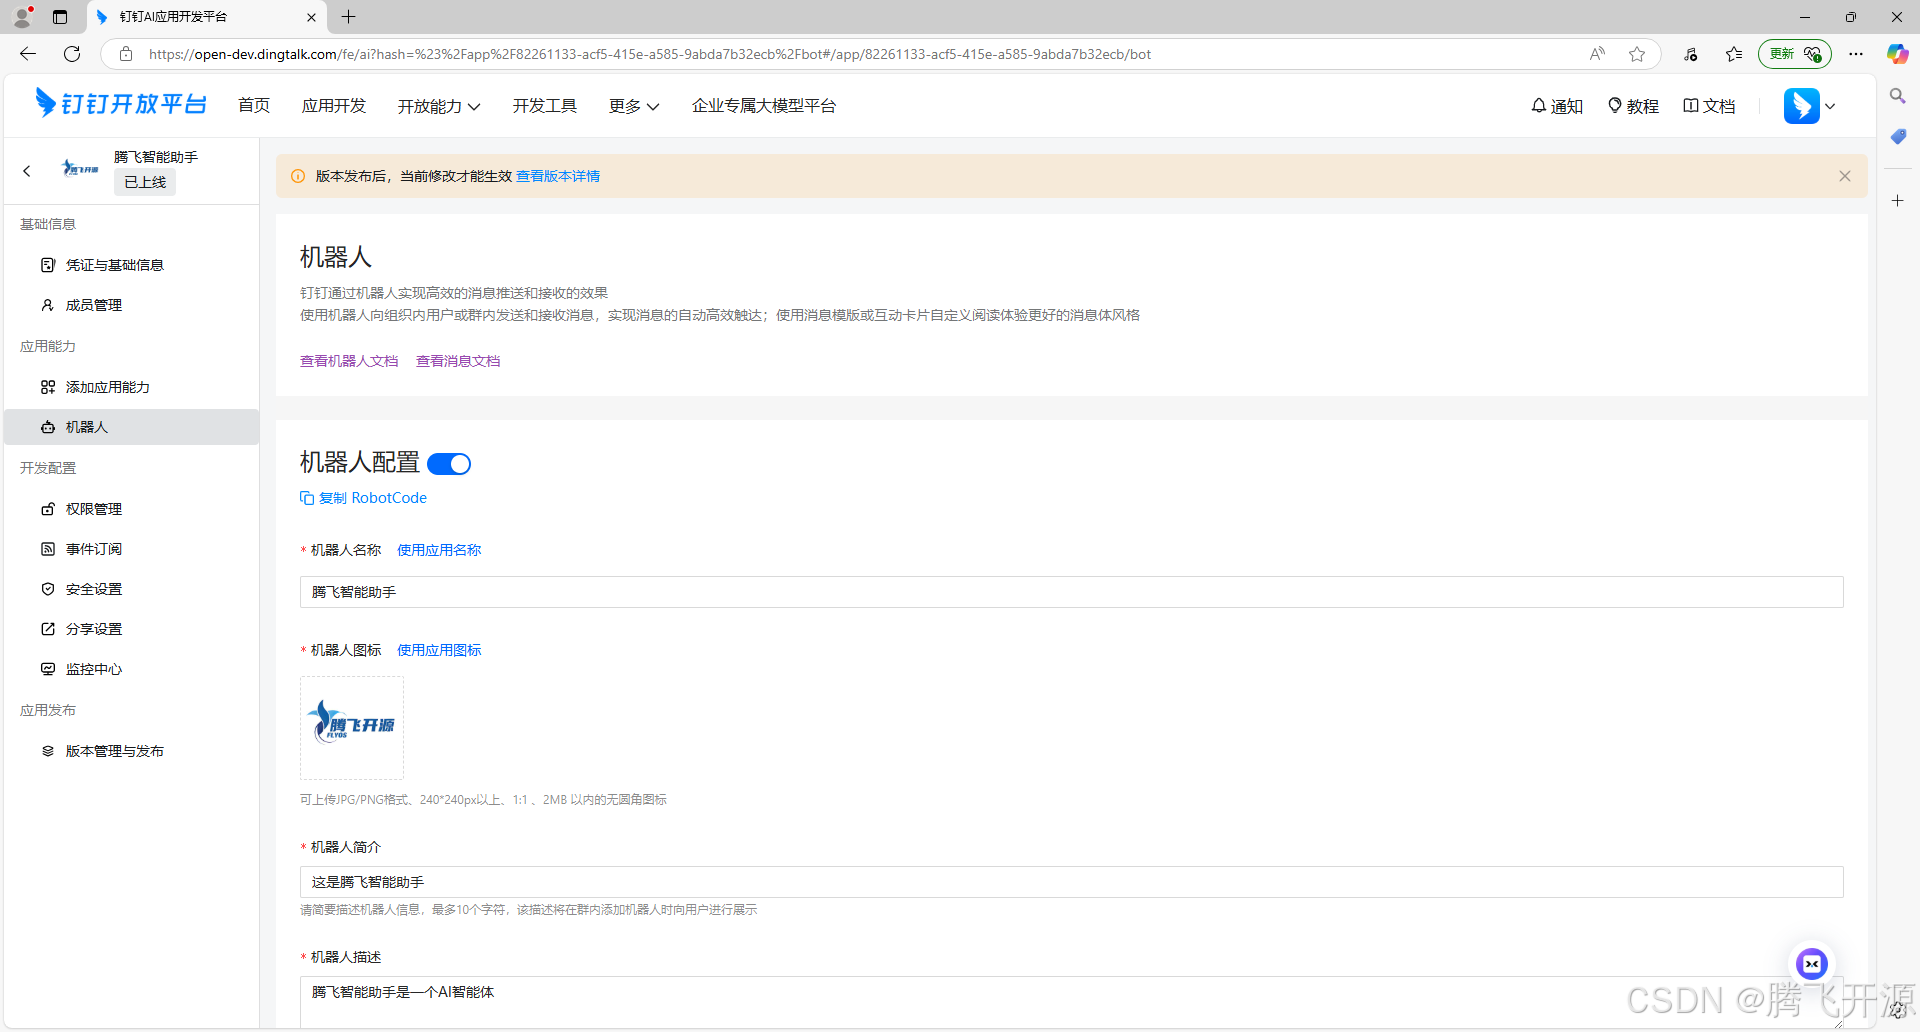Open a new browser tab

tap(349, 17)
